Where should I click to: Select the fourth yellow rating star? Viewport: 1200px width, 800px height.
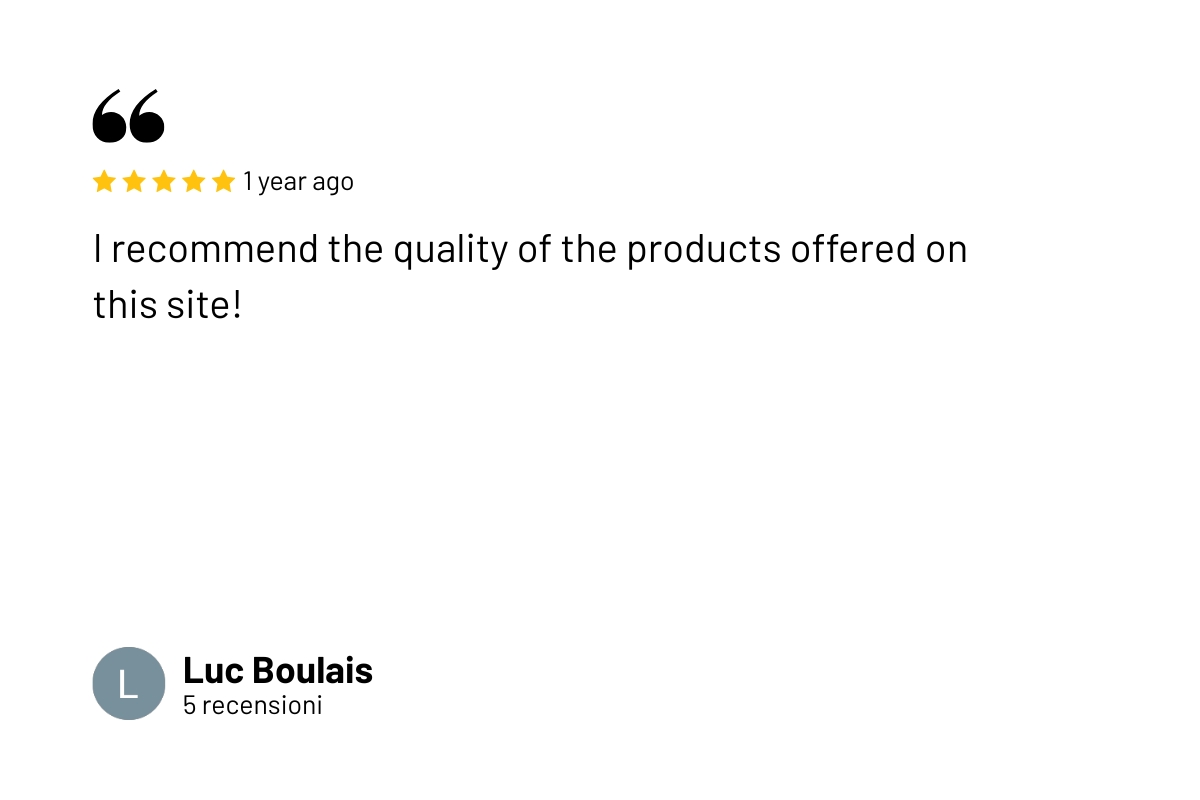click(x=194, y=181)
